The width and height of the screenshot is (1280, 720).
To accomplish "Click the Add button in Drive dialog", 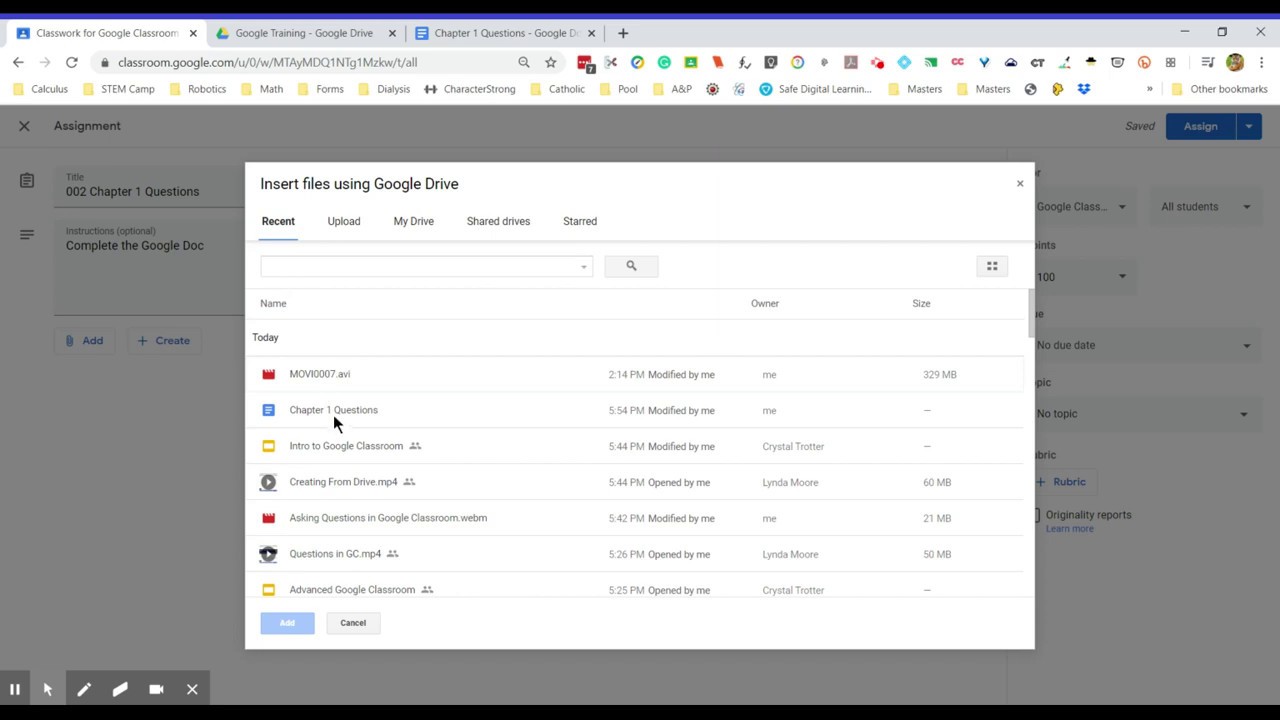I will click(x=287, y=623).
